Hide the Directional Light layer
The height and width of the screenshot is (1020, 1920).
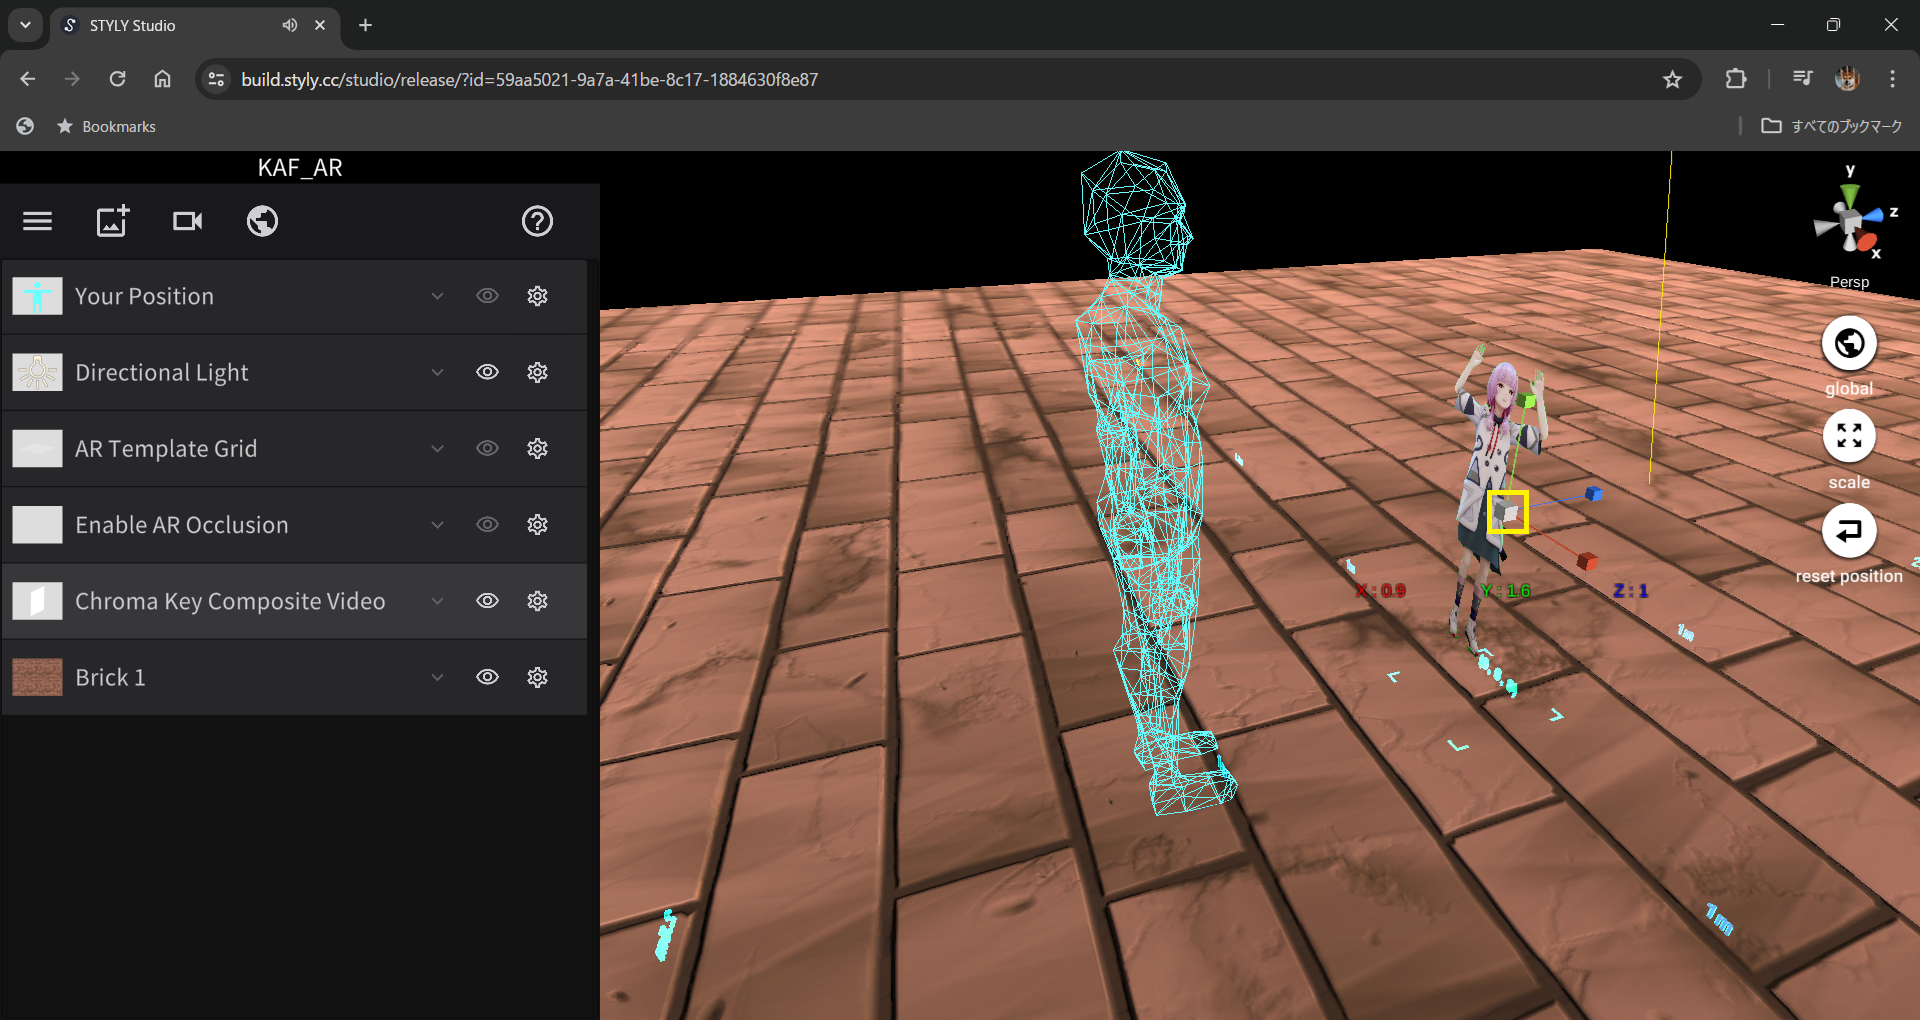click(x=487, y=372)
